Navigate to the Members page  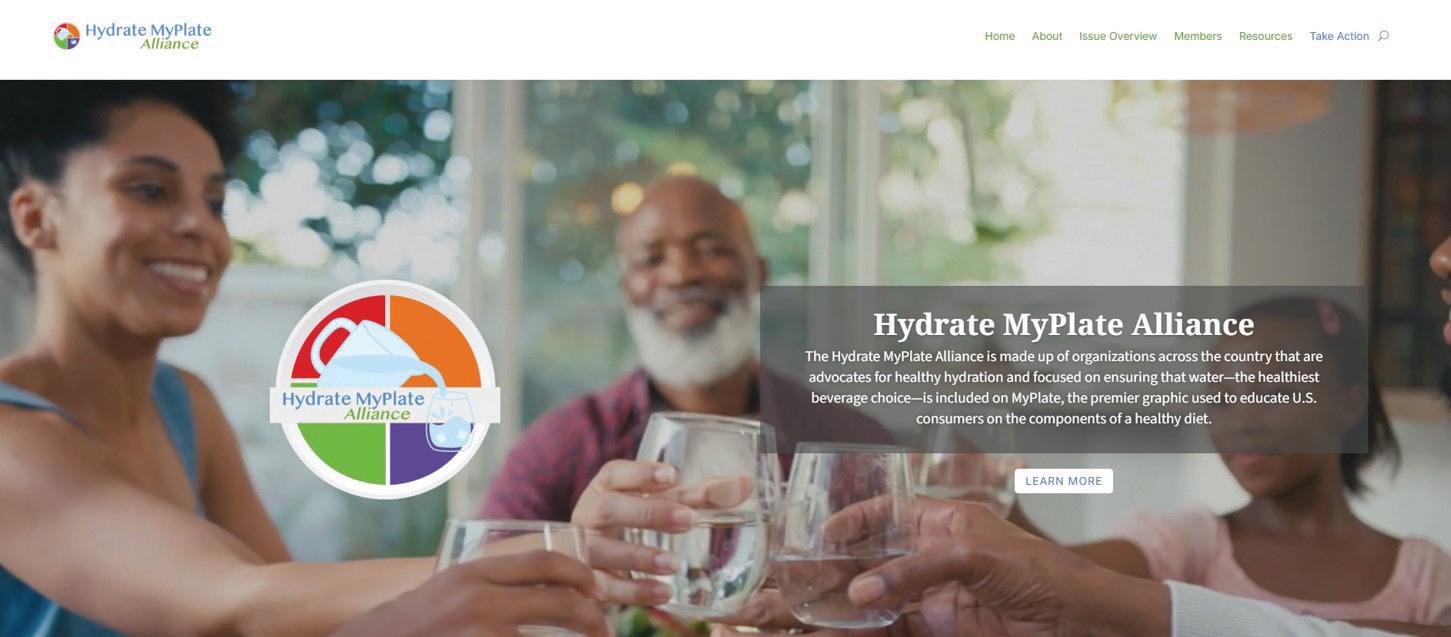[x=1198, y=36]
